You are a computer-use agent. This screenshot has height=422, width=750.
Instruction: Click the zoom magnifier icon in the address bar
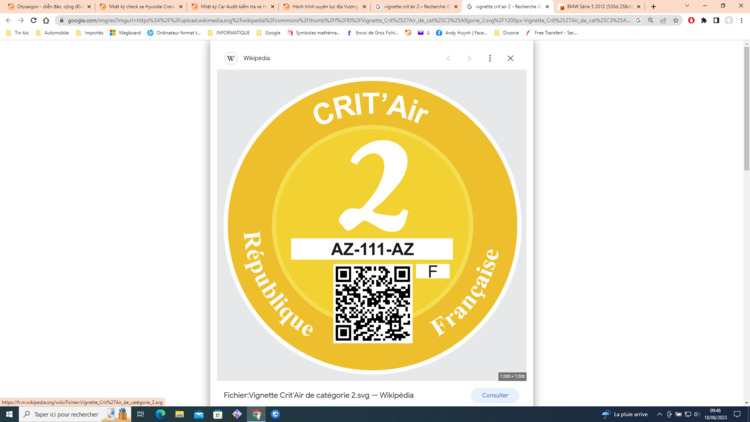click(x=651, y=21)
